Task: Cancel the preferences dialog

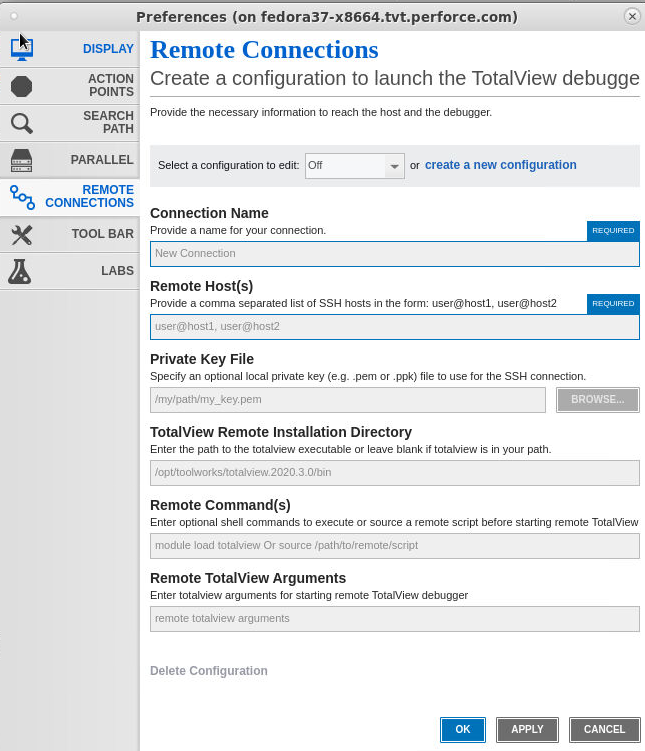Action: 604,730
